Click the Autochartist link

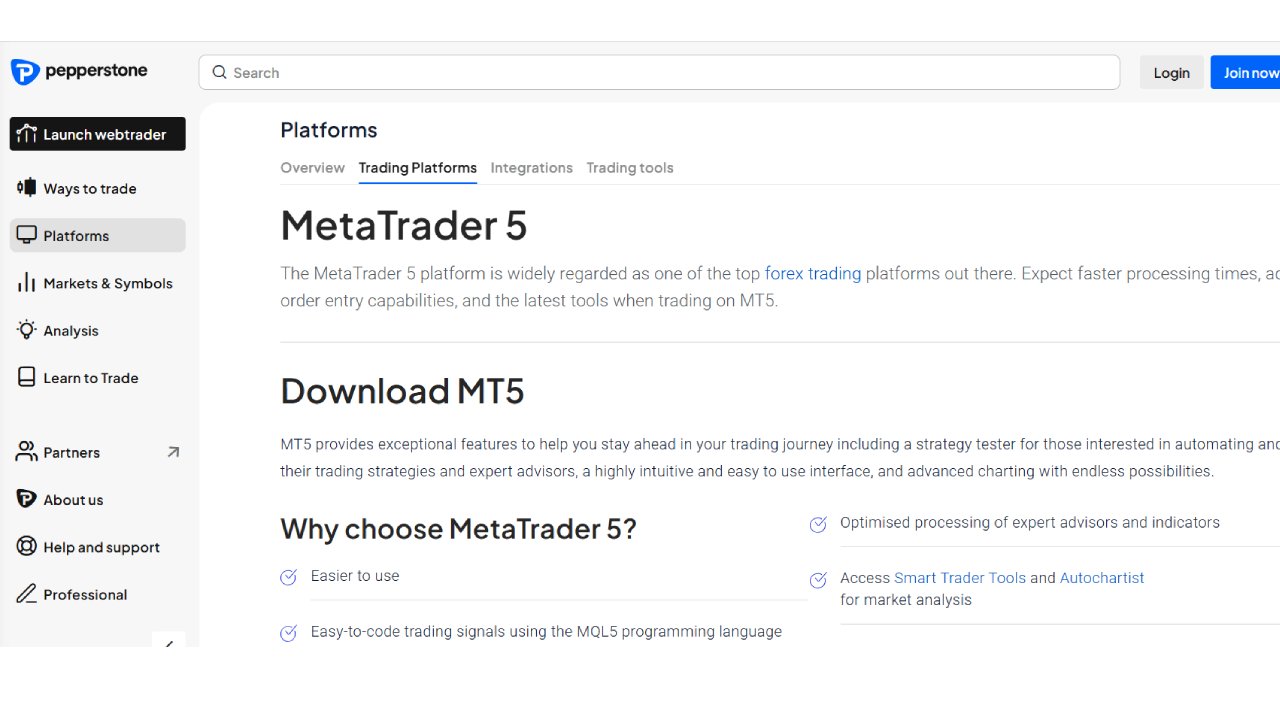pos(1101,578)
